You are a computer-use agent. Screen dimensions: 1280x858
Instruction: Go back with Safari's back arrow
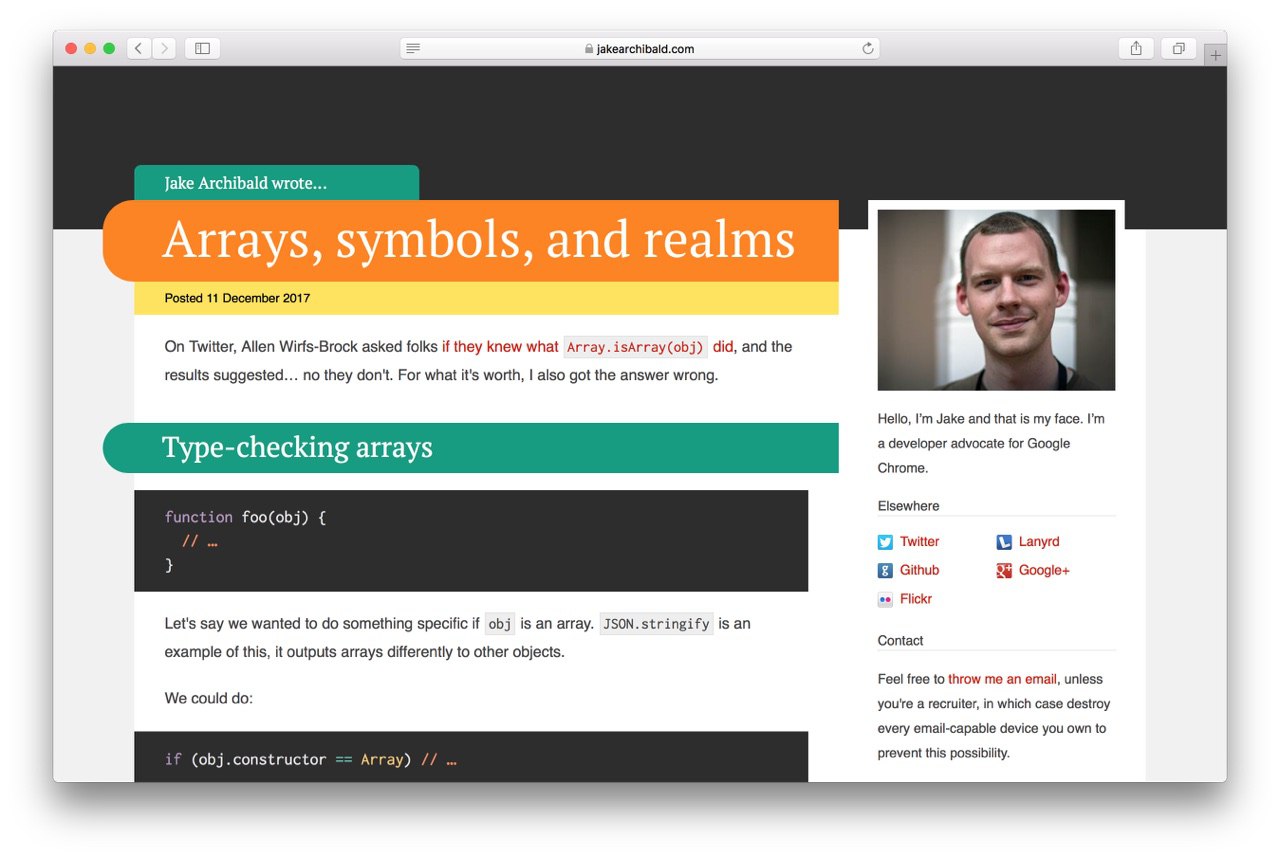click(x=139, y=48)
